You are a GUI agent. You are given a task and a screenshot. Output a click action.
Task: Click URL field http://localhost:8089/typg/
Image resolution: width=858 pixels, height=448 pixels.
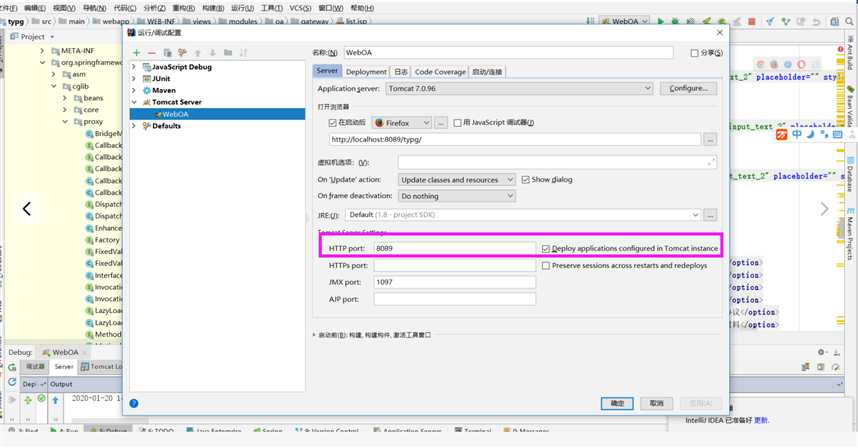[x=515, y=139]
